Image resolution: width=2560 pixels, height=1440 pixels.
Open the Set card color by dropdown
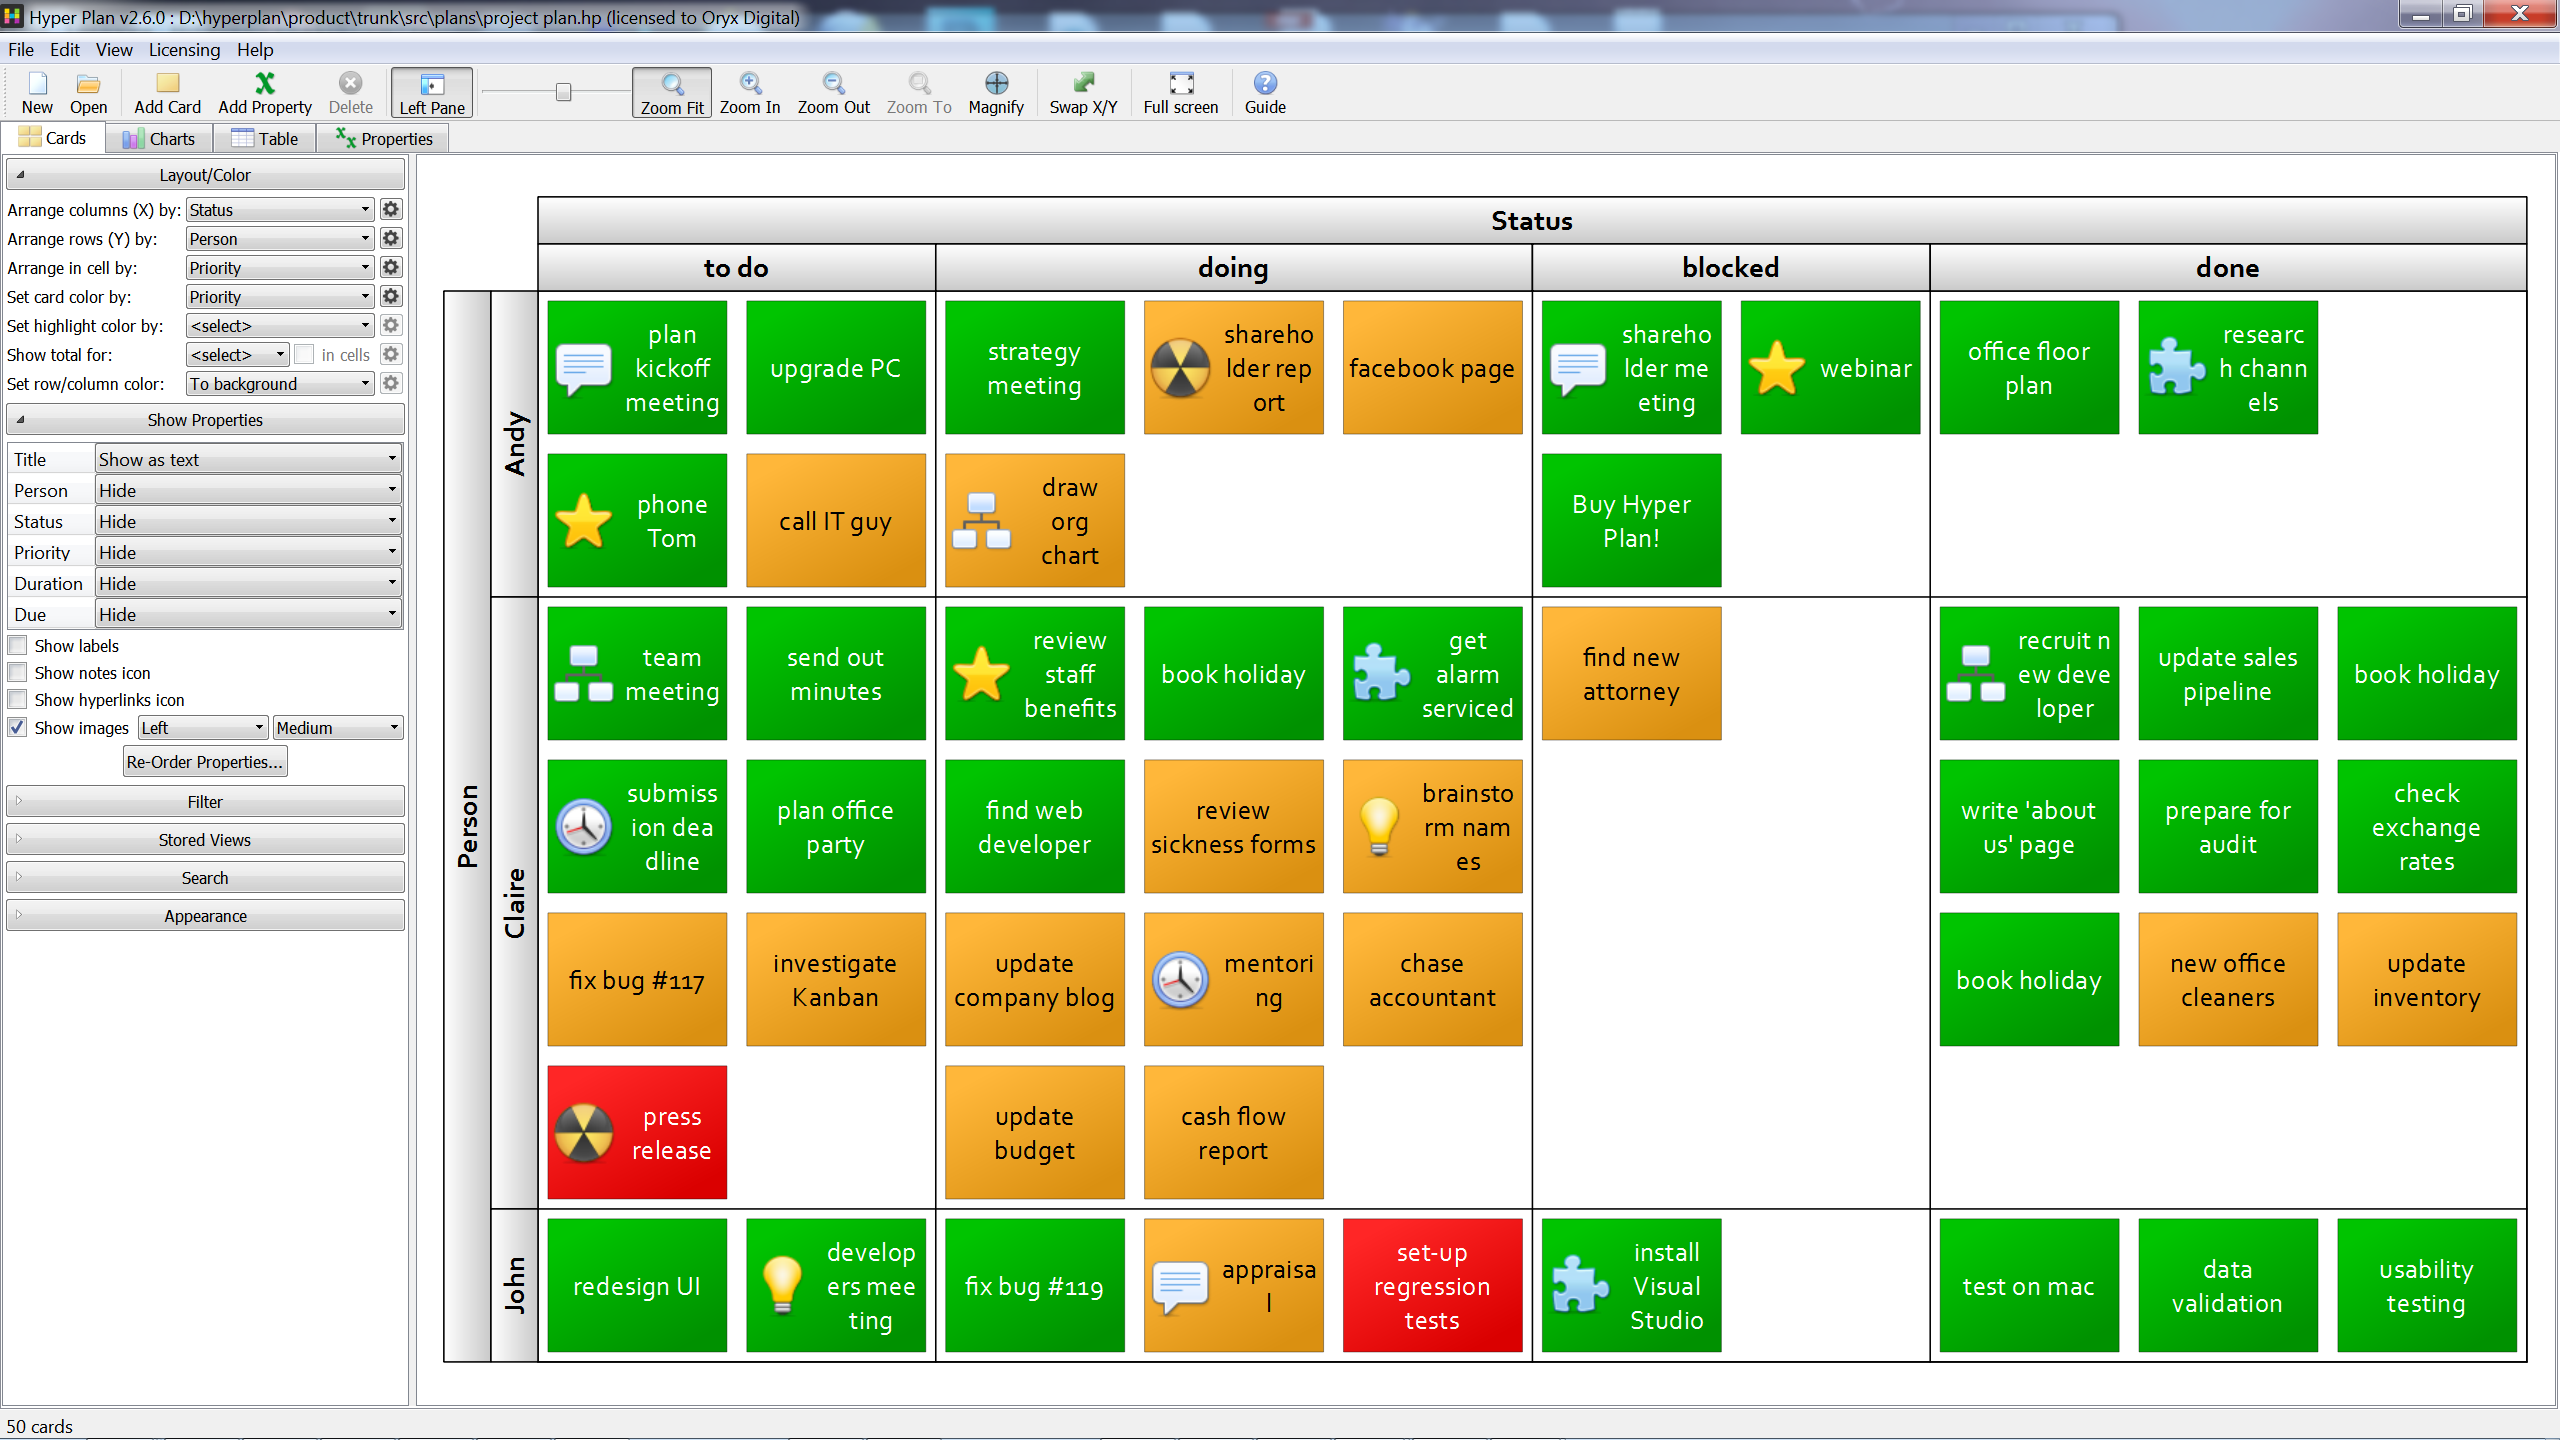point(279,297)
